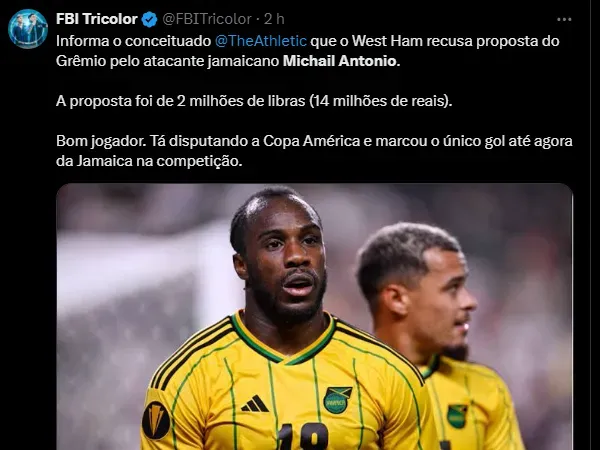Click the "Bom jogador" paragraph
Screen dimensions: 600x450
tap(314, 151)
